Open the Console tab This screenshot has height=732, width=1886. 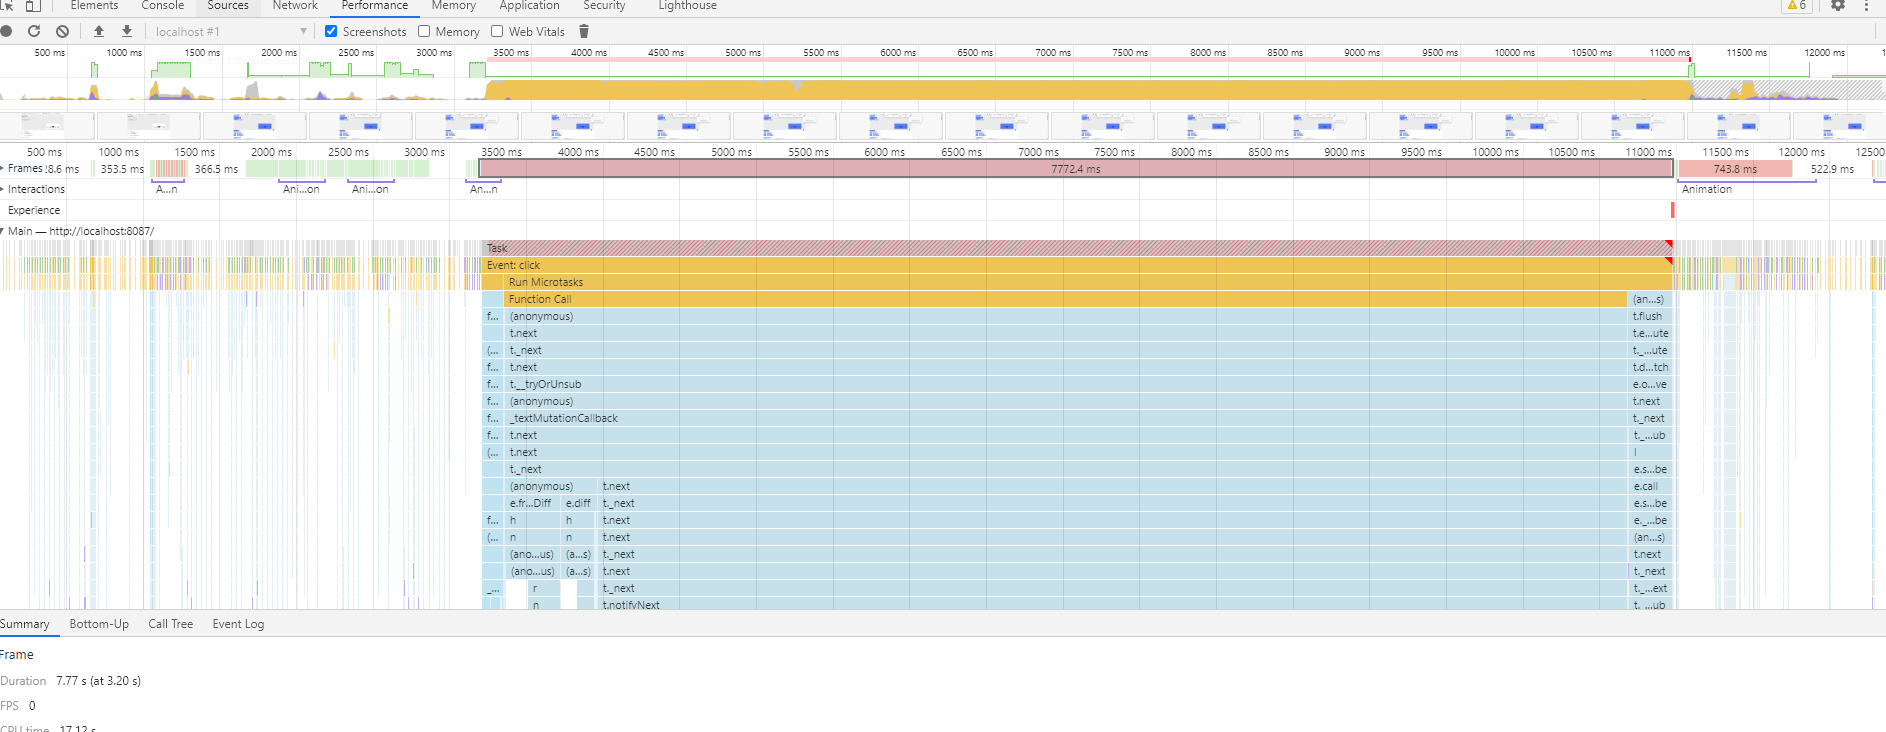coord(163,5)
